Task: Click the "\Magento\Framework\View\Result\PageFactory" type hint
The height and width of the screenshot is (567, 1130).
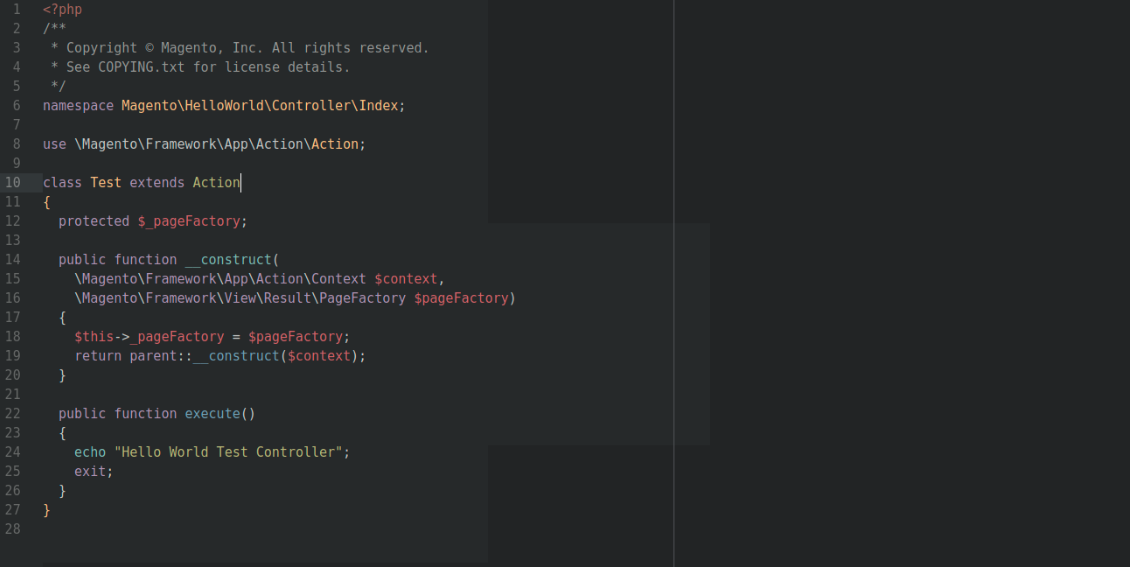Action: click(x=240, y=298)
